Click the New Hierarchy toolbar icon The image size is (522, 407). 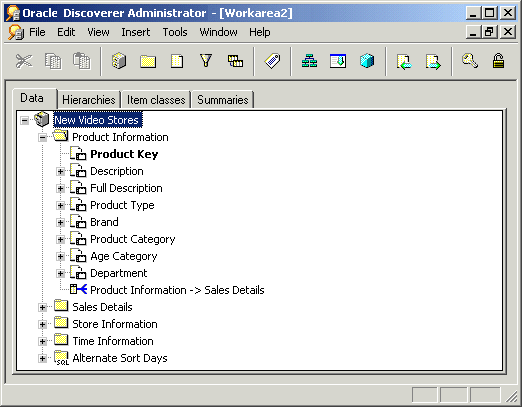[x=309, y=61]
